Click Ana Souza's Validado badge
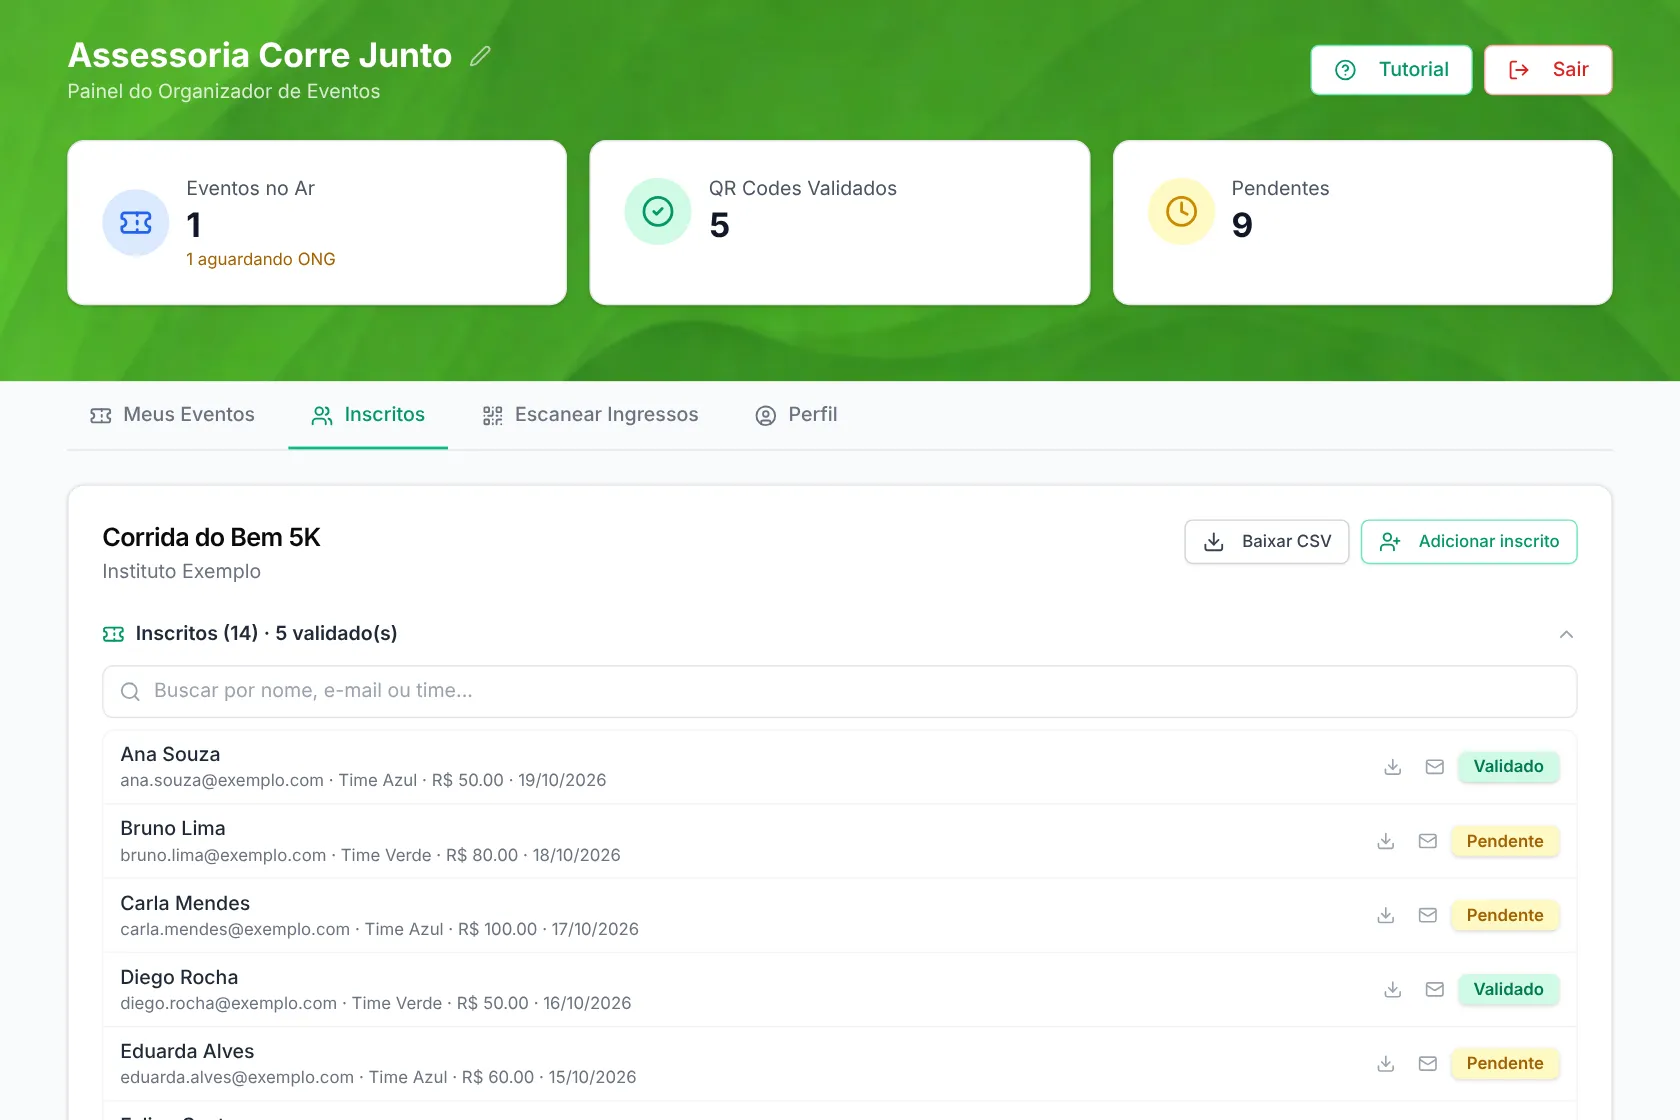This screenshot has width=1680, height=1120. (x=1508, y=767)
